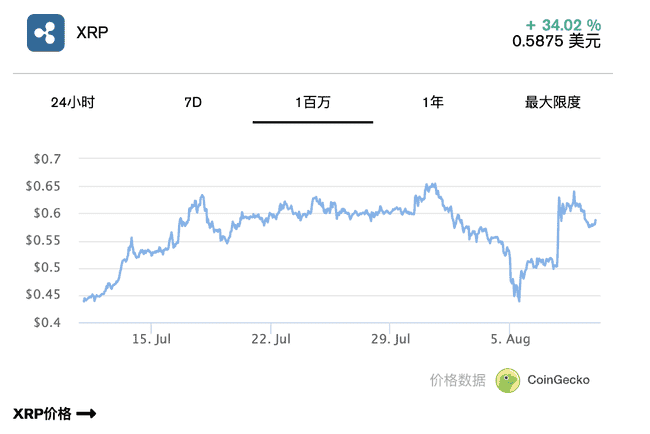Click the 22. Jul date label
Screen dimensions: 650x434
click(x=271, y=339)
